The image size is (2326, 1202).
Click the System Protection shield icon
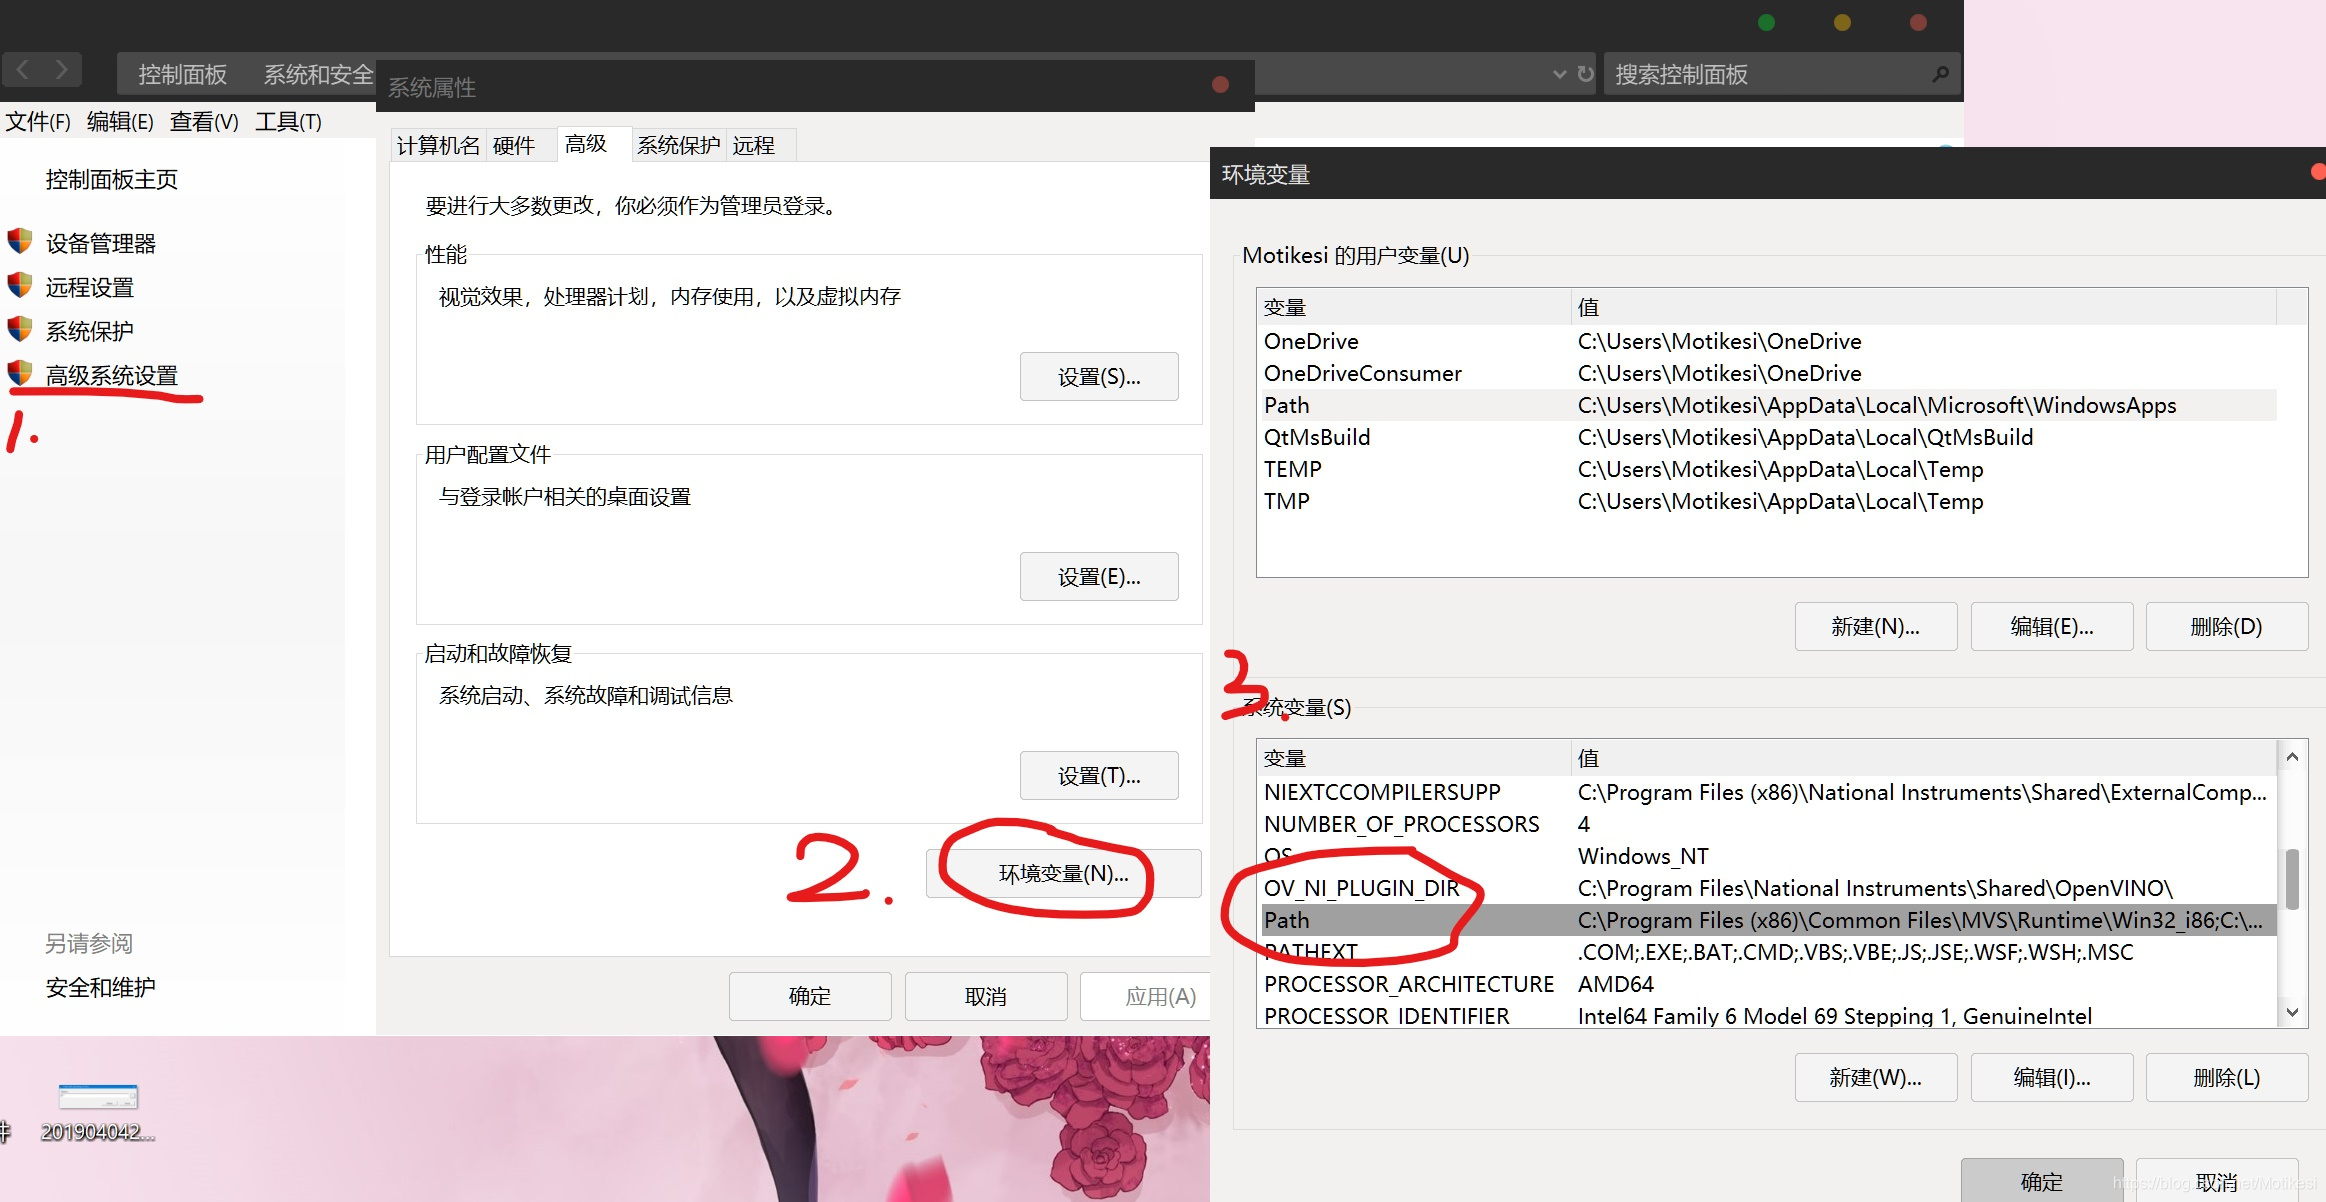(20, 329)
